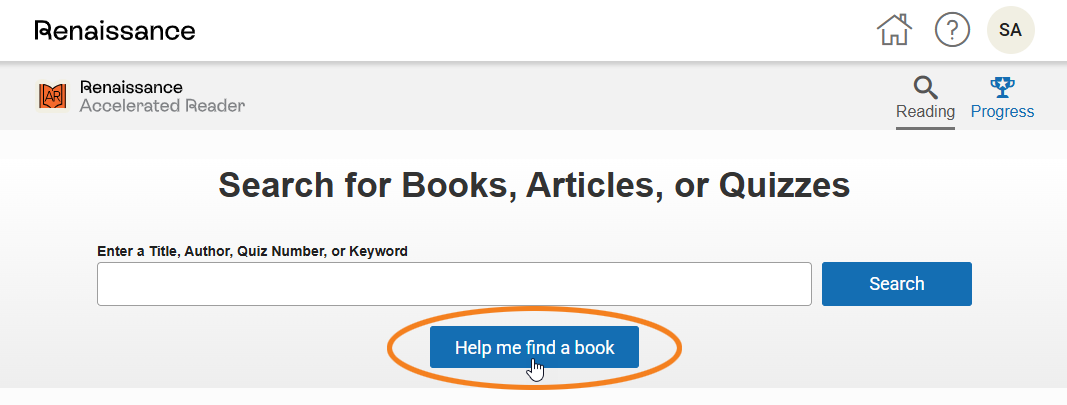Click the orange AR book logo icon
The width and height of the screenshot is (1067, 405).
click(52, 96)
